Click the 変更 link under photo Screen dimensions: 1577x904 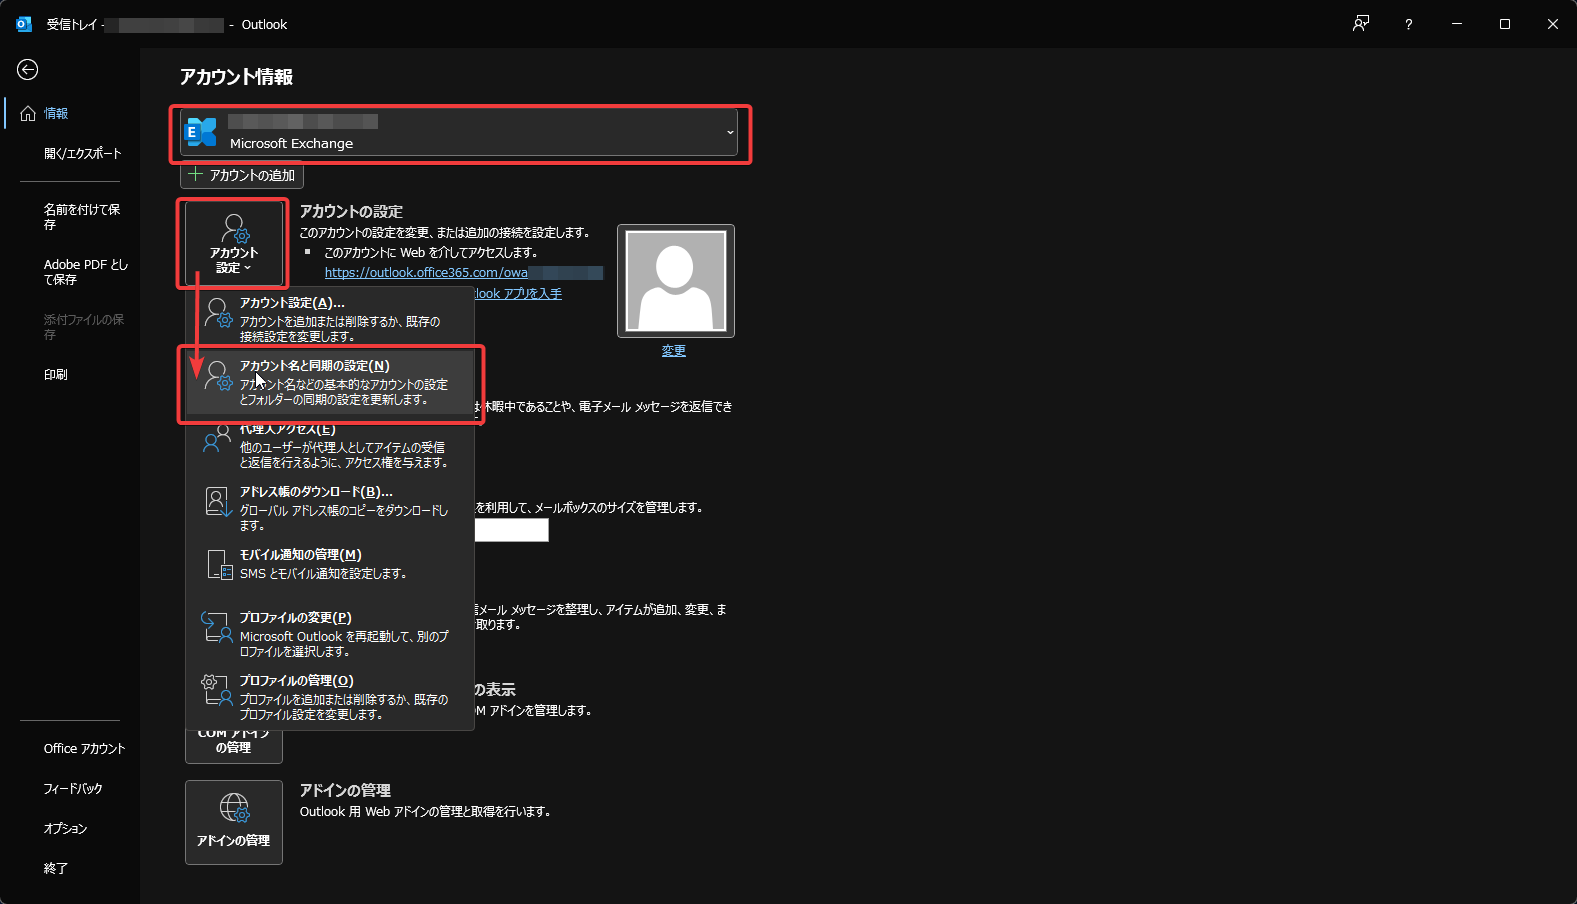[x=674, y=351]
